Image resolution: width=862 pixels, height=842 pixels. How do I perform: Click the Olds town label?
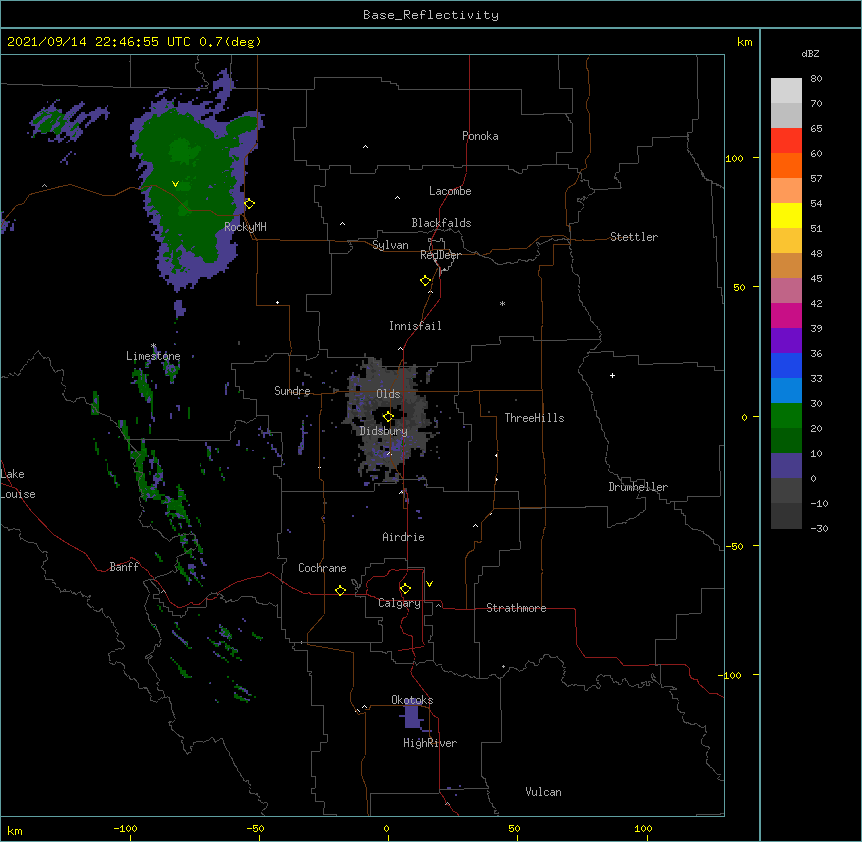click(x=388, y=394)
